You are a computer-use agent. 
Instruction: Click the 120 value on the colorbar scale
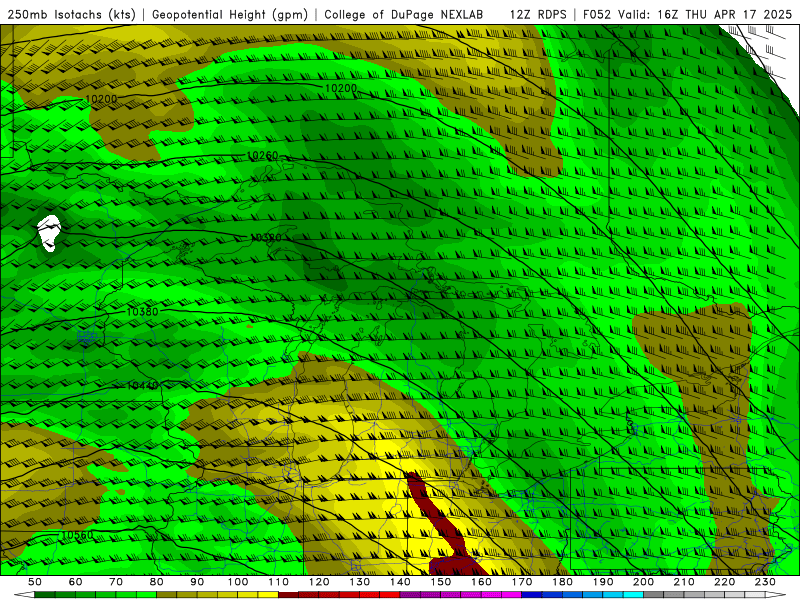pyautogui.click(x=319, y=582)
